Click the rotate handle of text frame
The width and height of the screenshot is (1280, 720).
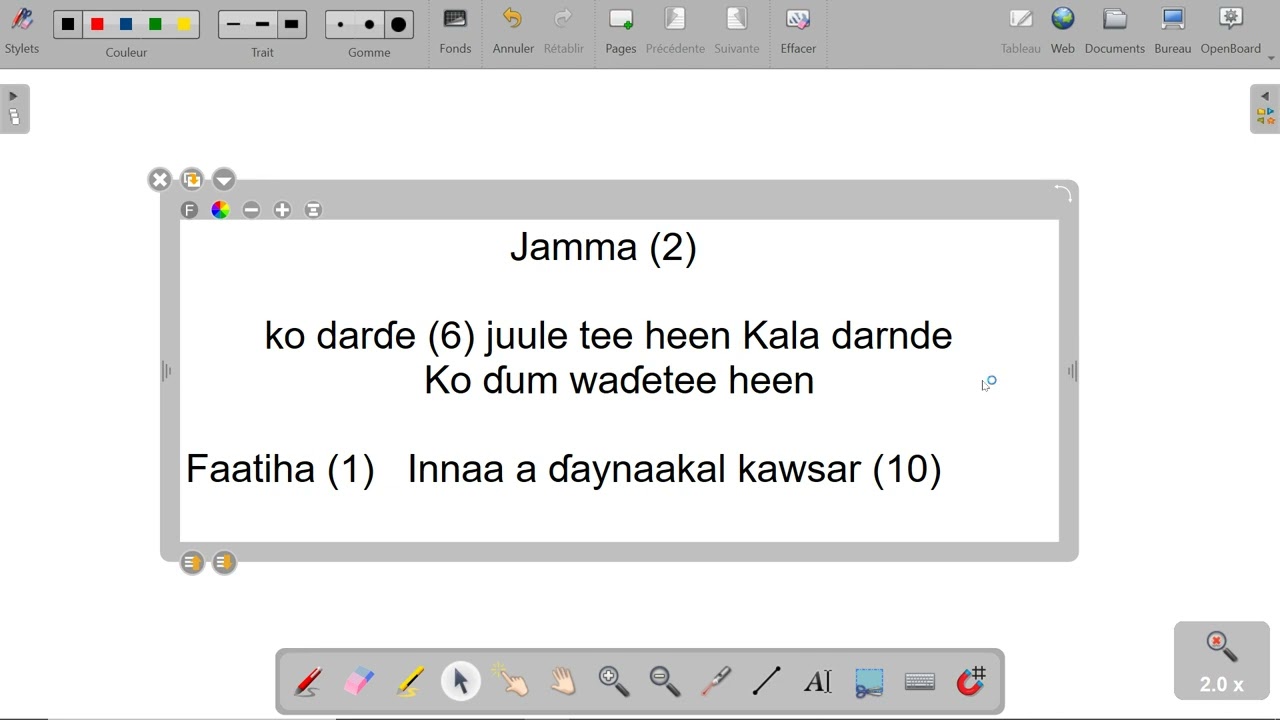[x=1063, y=193]
